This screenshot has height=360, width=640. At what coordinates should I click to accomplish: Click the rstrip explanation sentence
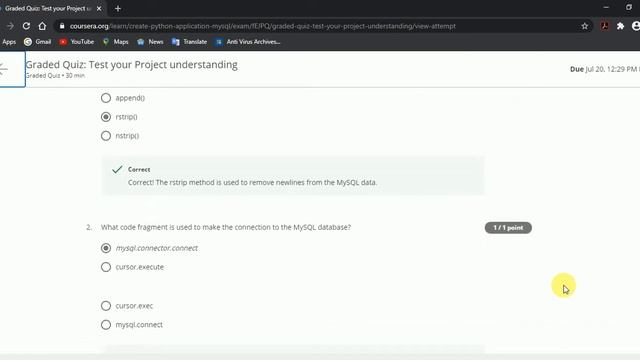click(252, 182)
